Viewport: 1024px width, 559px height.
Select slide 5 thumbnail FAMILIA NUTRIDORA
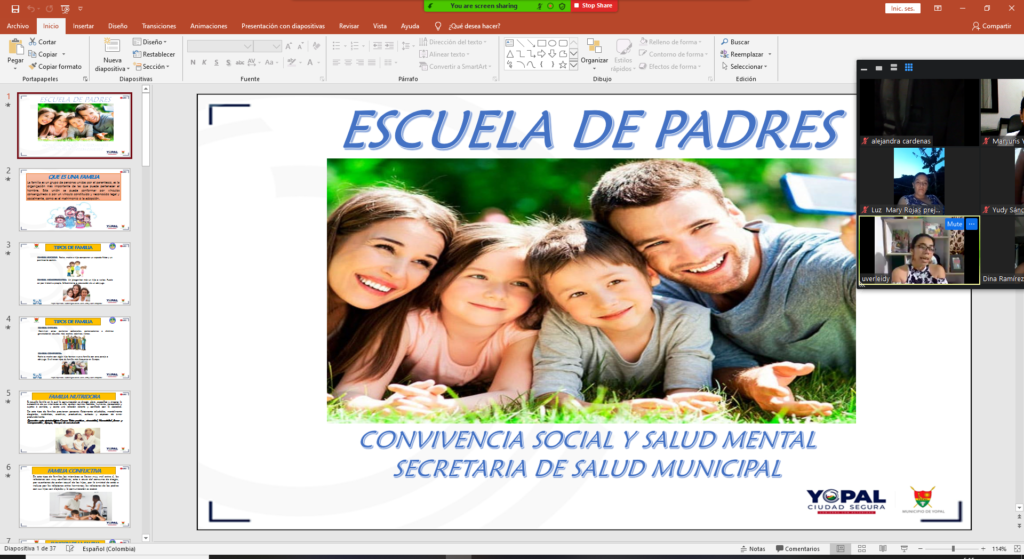(x=74, y=423)
